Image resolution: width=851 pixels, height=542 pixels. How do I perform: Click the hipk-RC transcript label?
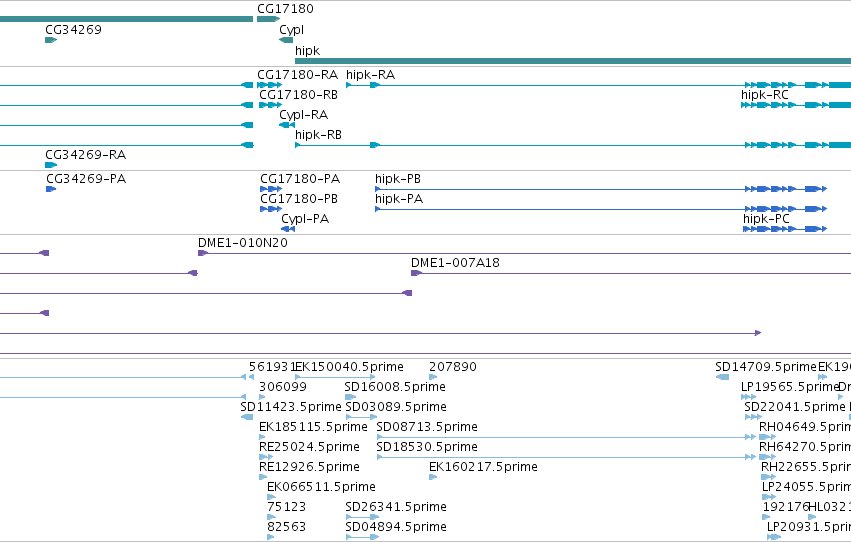point(765,95)
